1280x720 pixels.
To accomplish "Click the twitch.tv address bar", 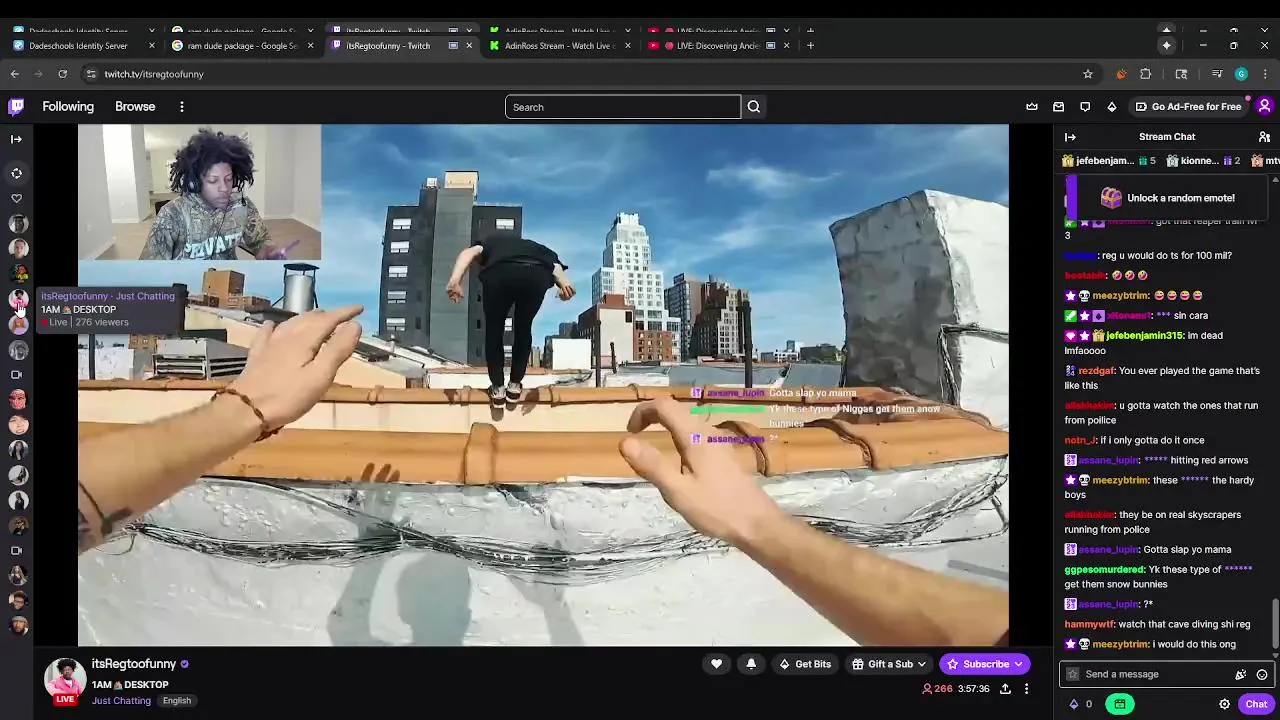I will 590,74.
